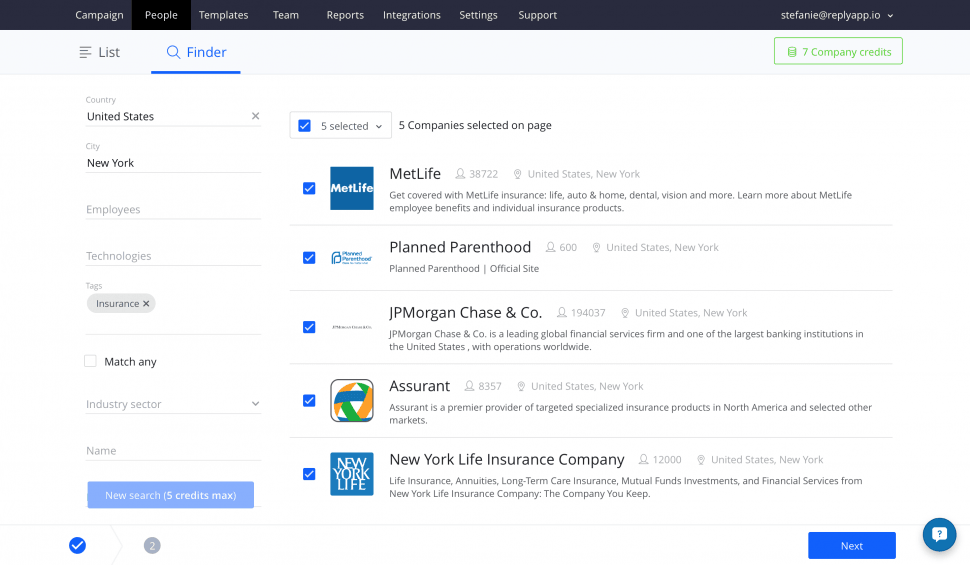
Task: Click the New York Life logo
Action: [352, 474]
